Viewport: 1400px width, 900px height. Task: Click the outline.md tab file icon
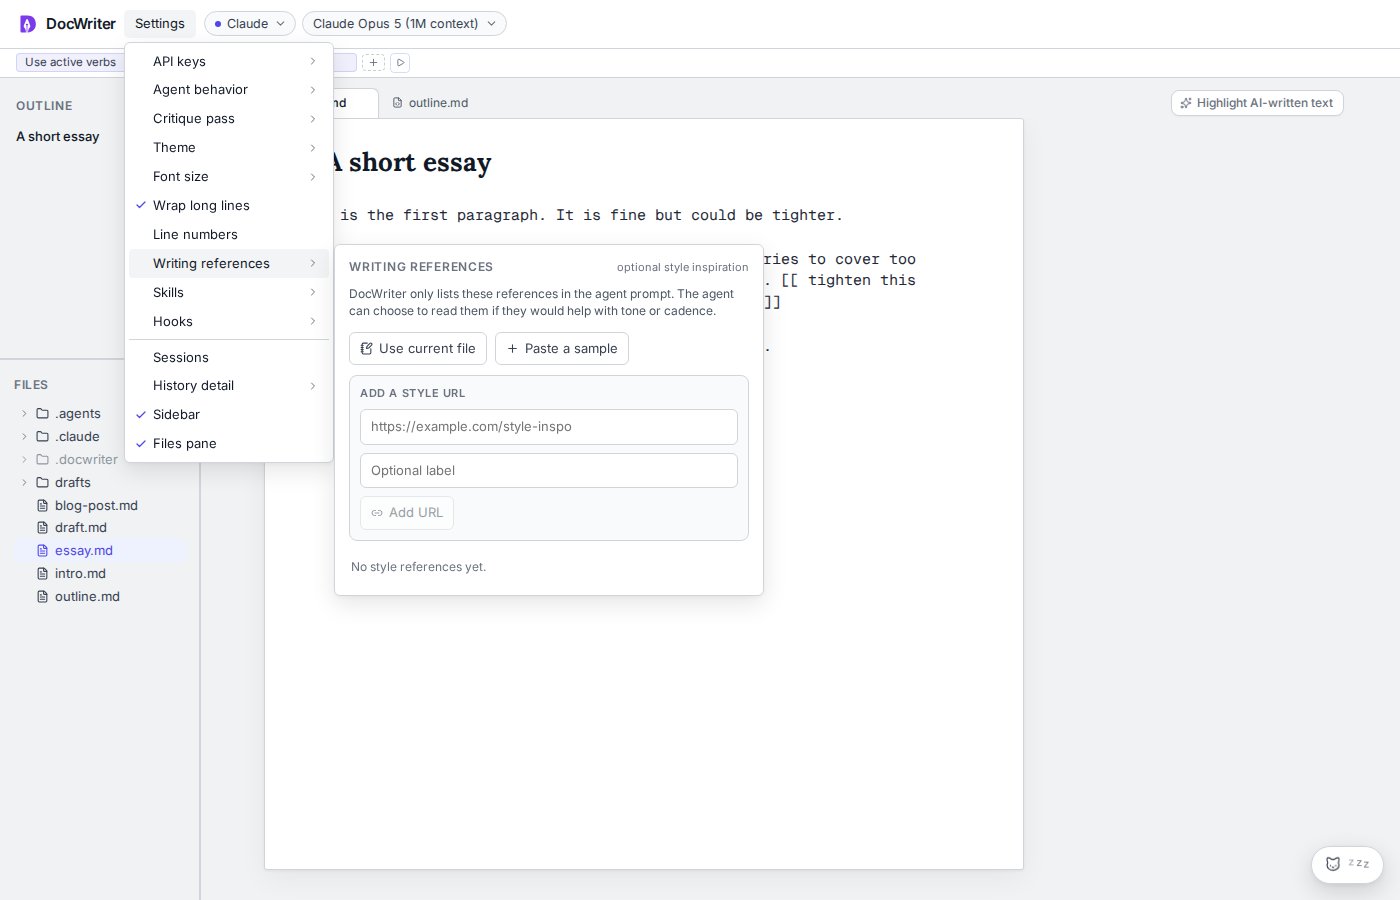tap(398, 103)
